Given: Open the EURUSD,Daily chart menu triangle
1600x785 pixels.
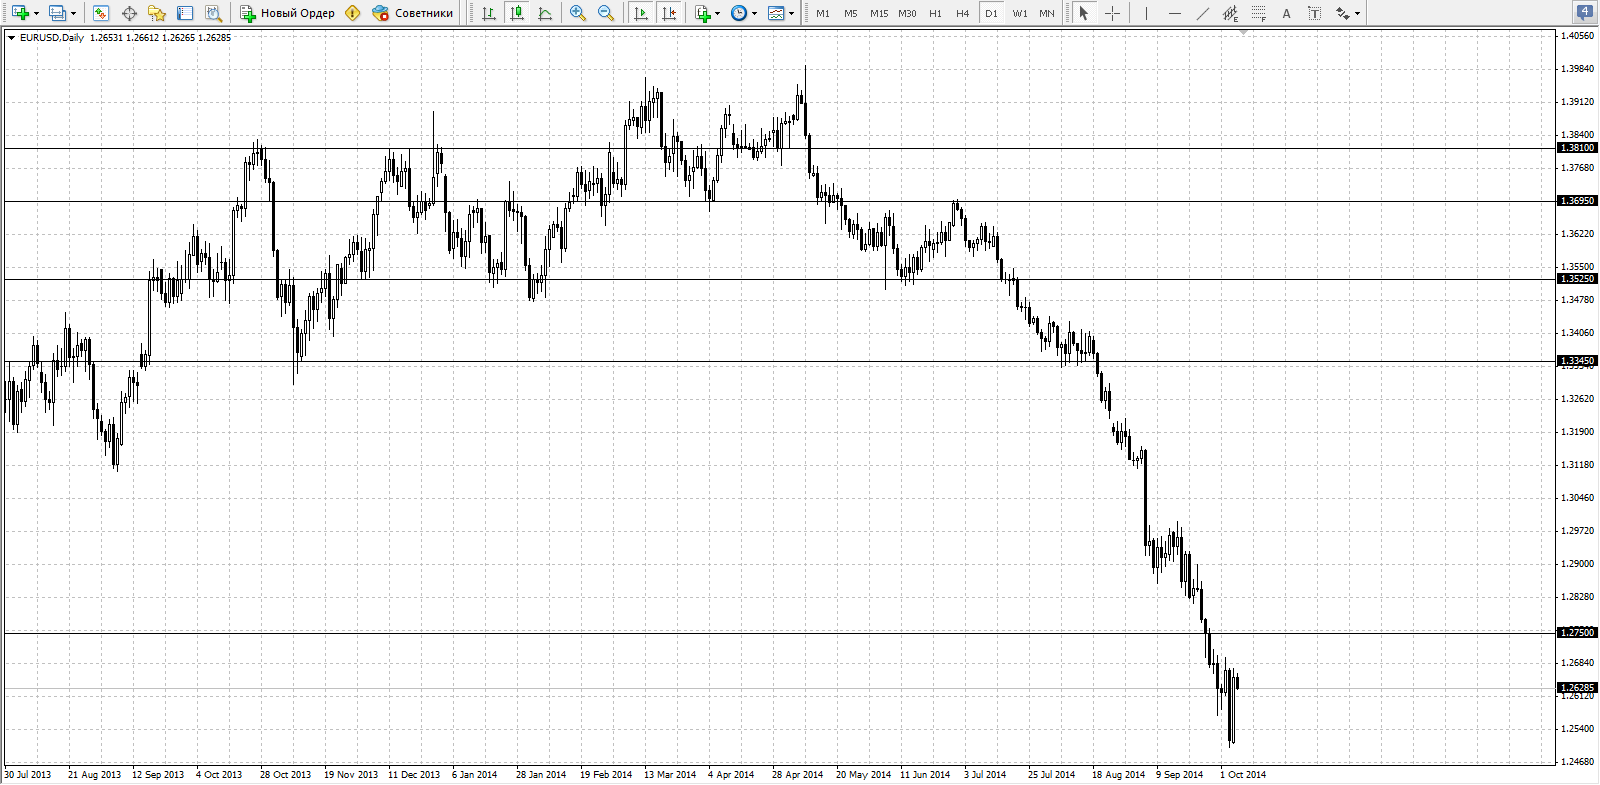Looking at the screenshot, I should pos(11,38).
